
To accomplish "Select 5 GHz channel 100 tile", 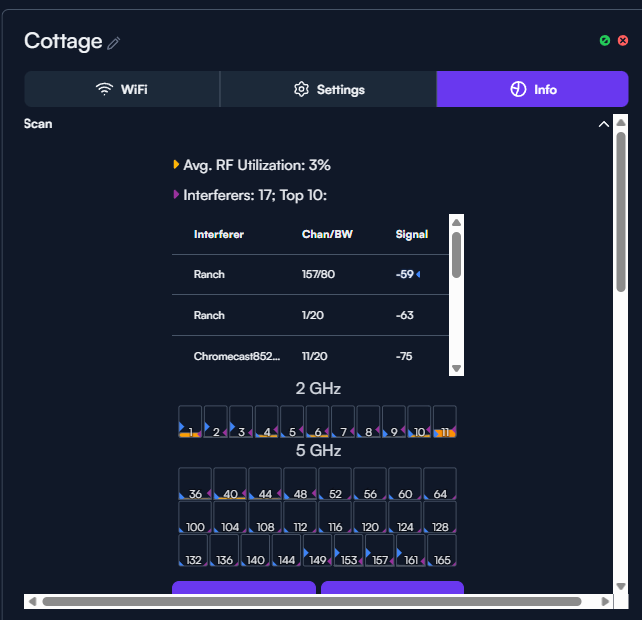I will (195, 517).
